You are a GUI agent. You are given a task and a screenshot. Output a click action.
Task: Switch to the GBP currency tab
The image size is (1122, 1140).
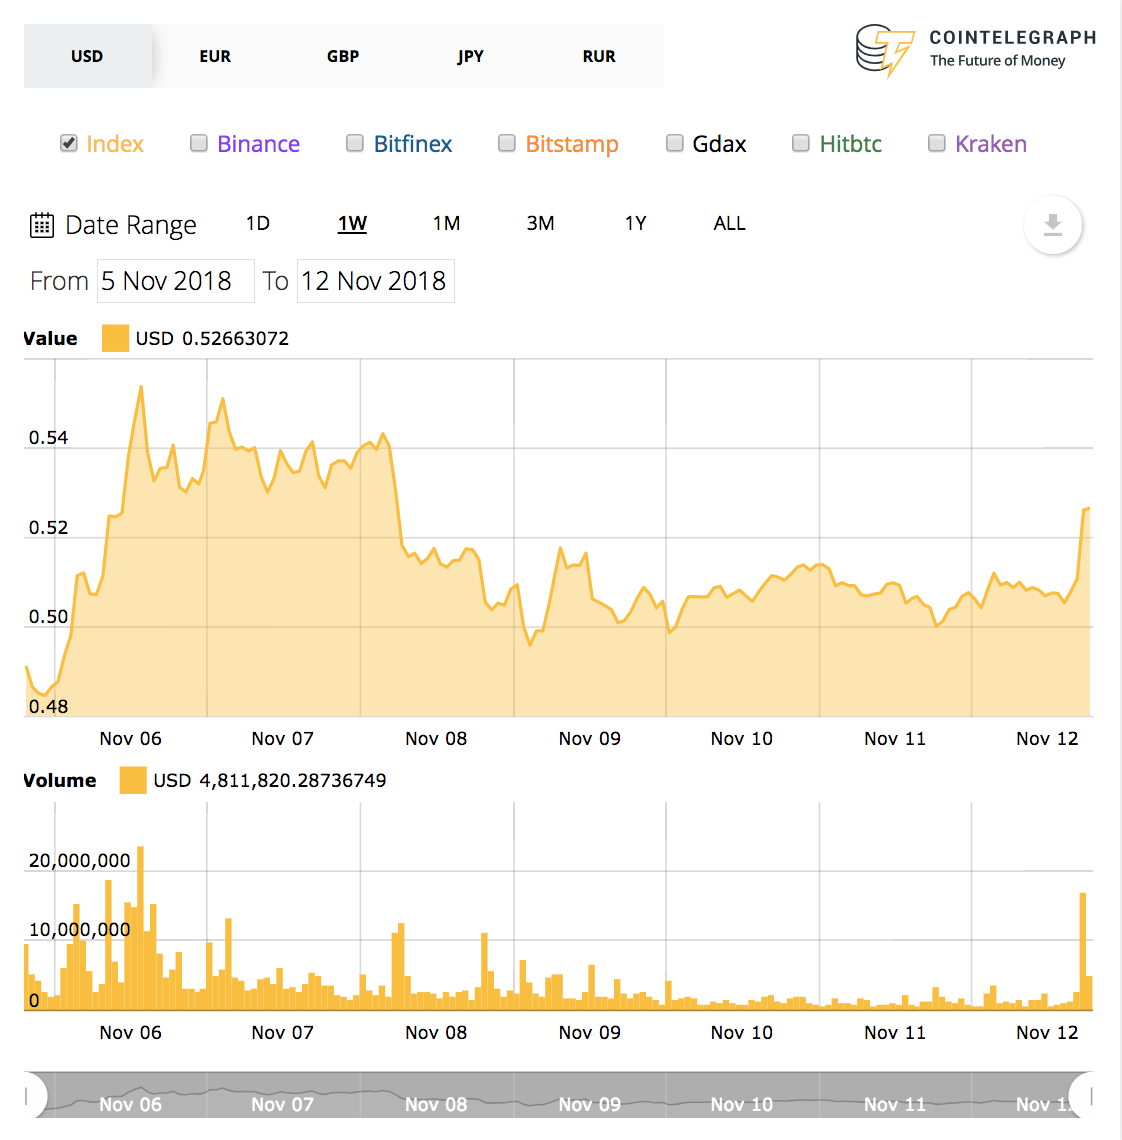(343, 56)
